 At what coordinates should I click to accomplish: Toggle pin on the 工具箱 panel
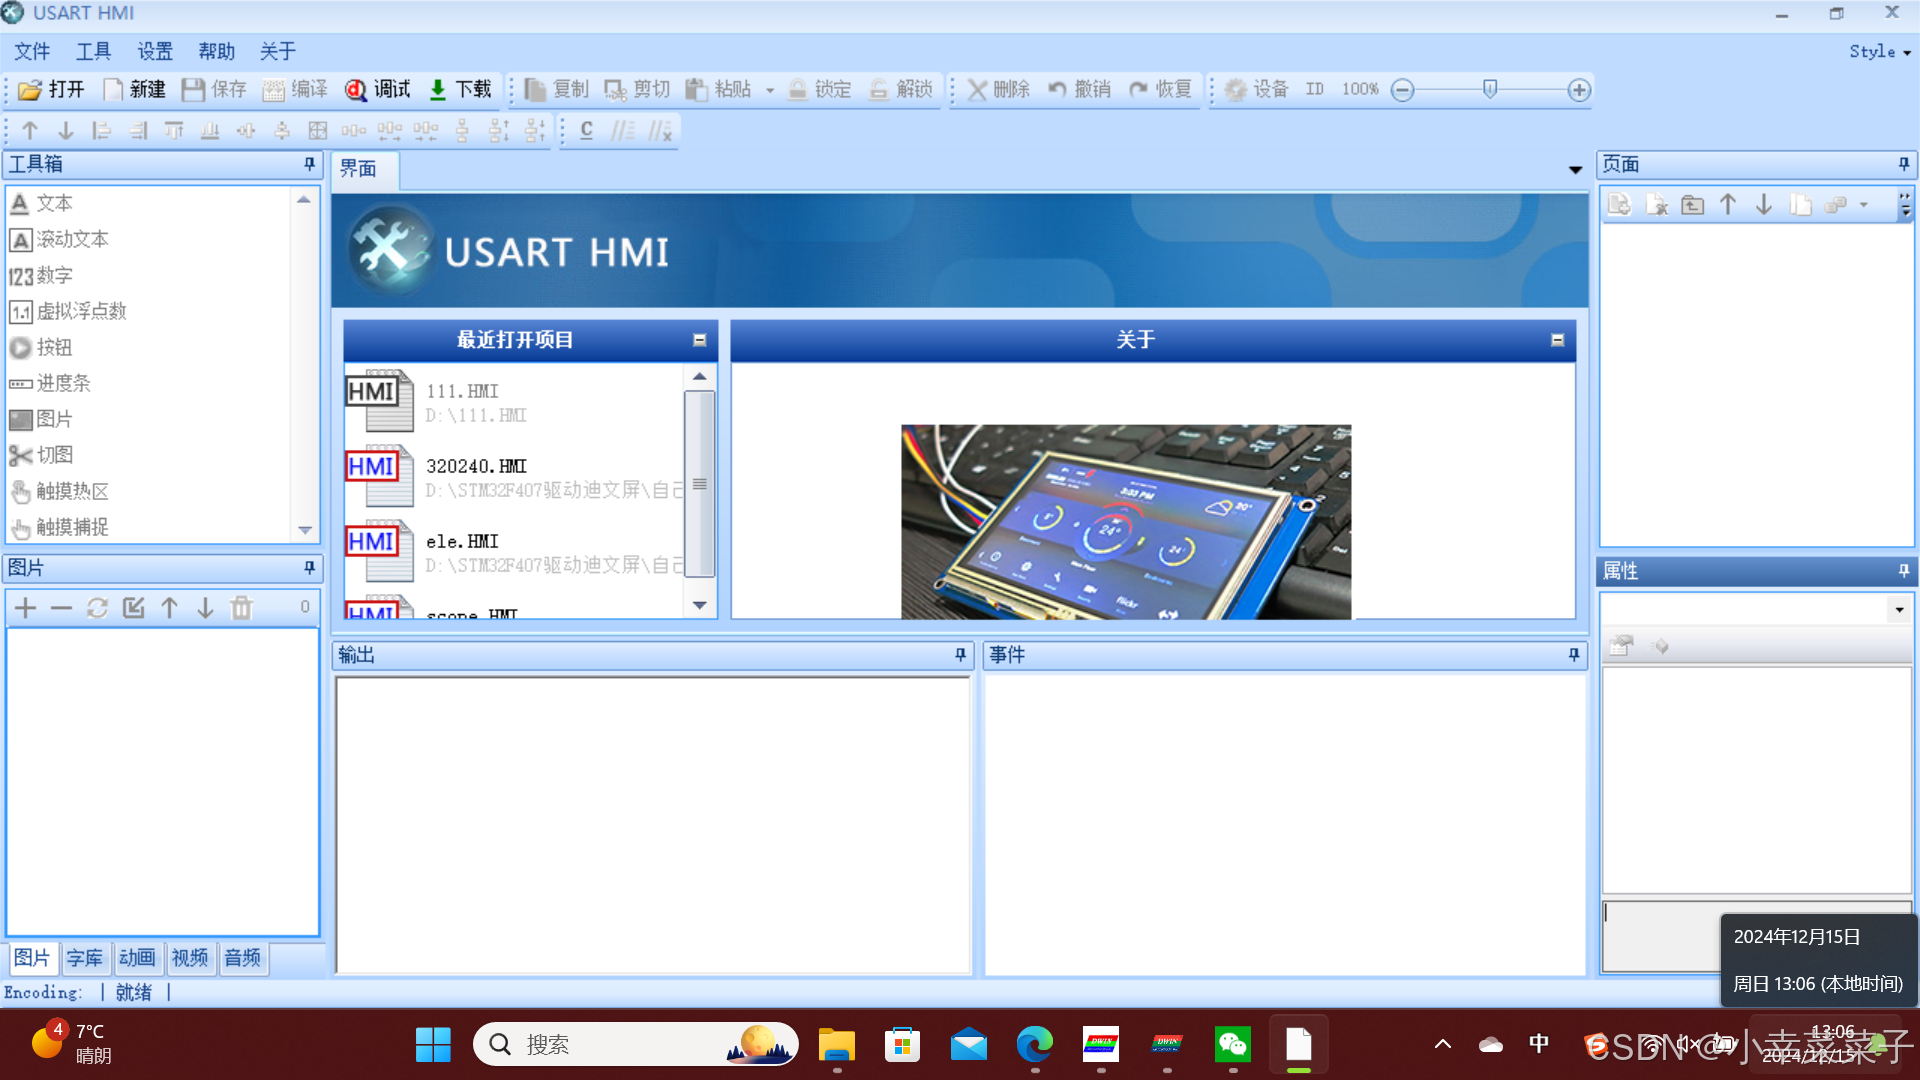coord(309,164)
